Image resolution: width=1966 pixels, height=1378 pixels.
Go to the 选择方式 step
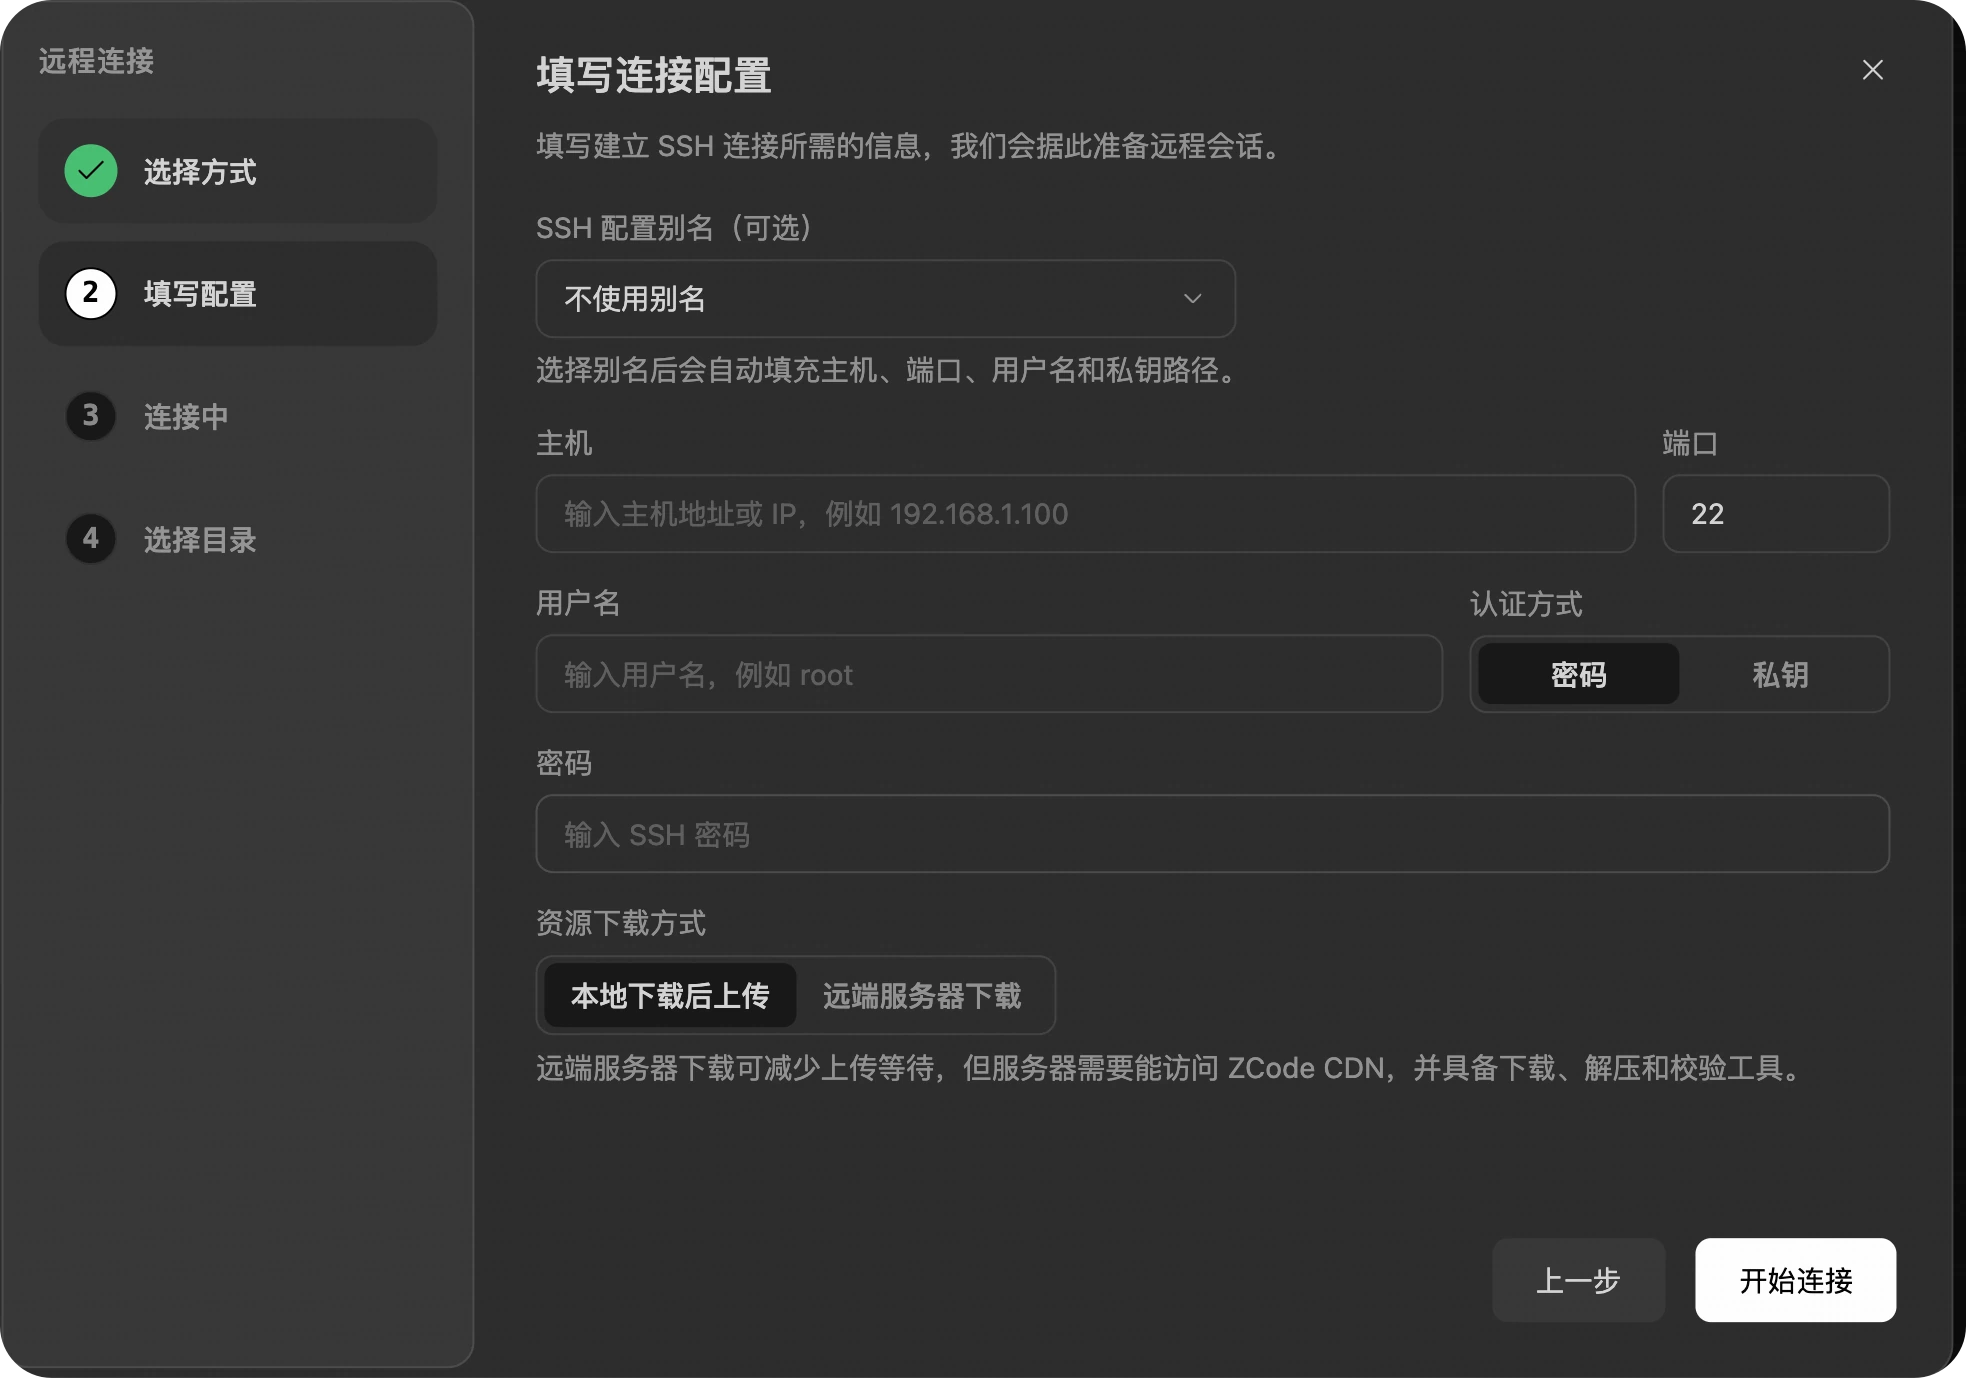click(238, 171)
